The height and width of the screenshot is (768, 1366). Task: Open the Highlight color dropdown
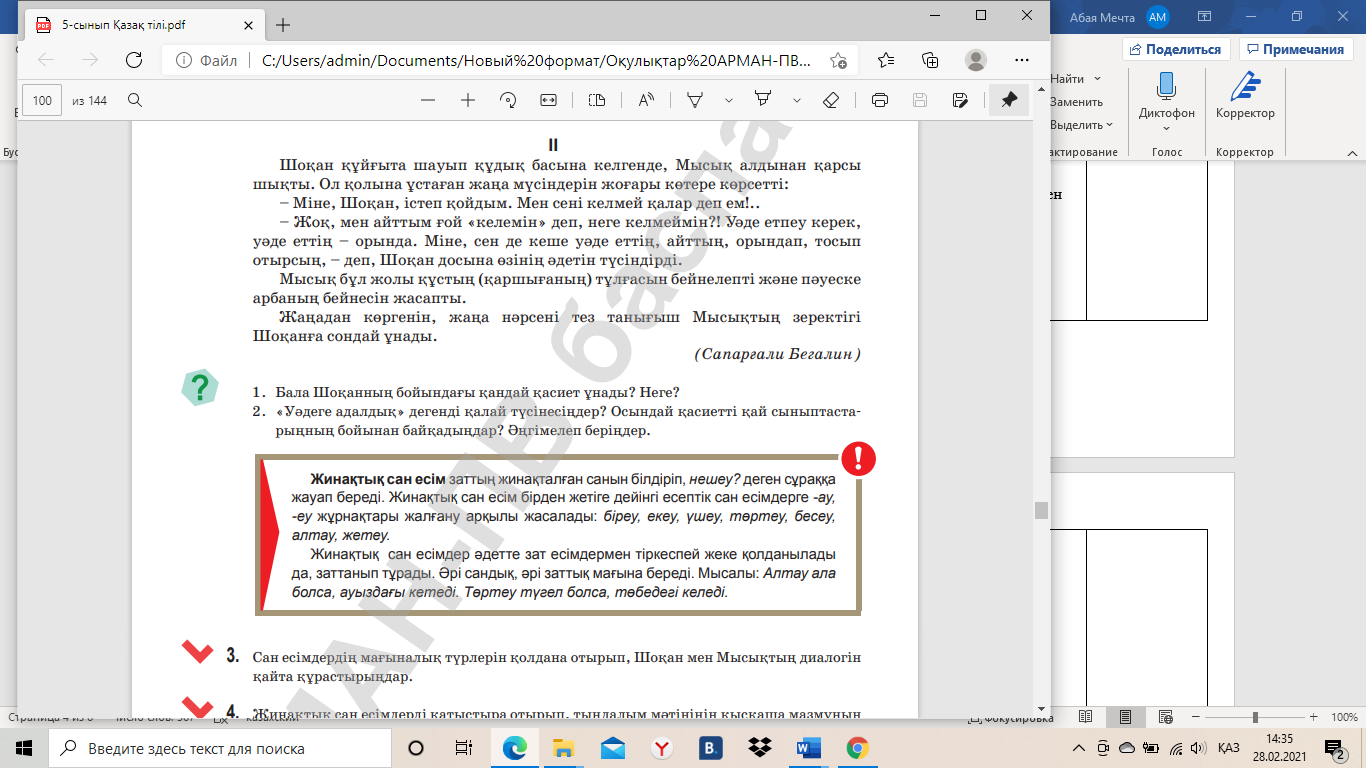click(x=797, y=100)
